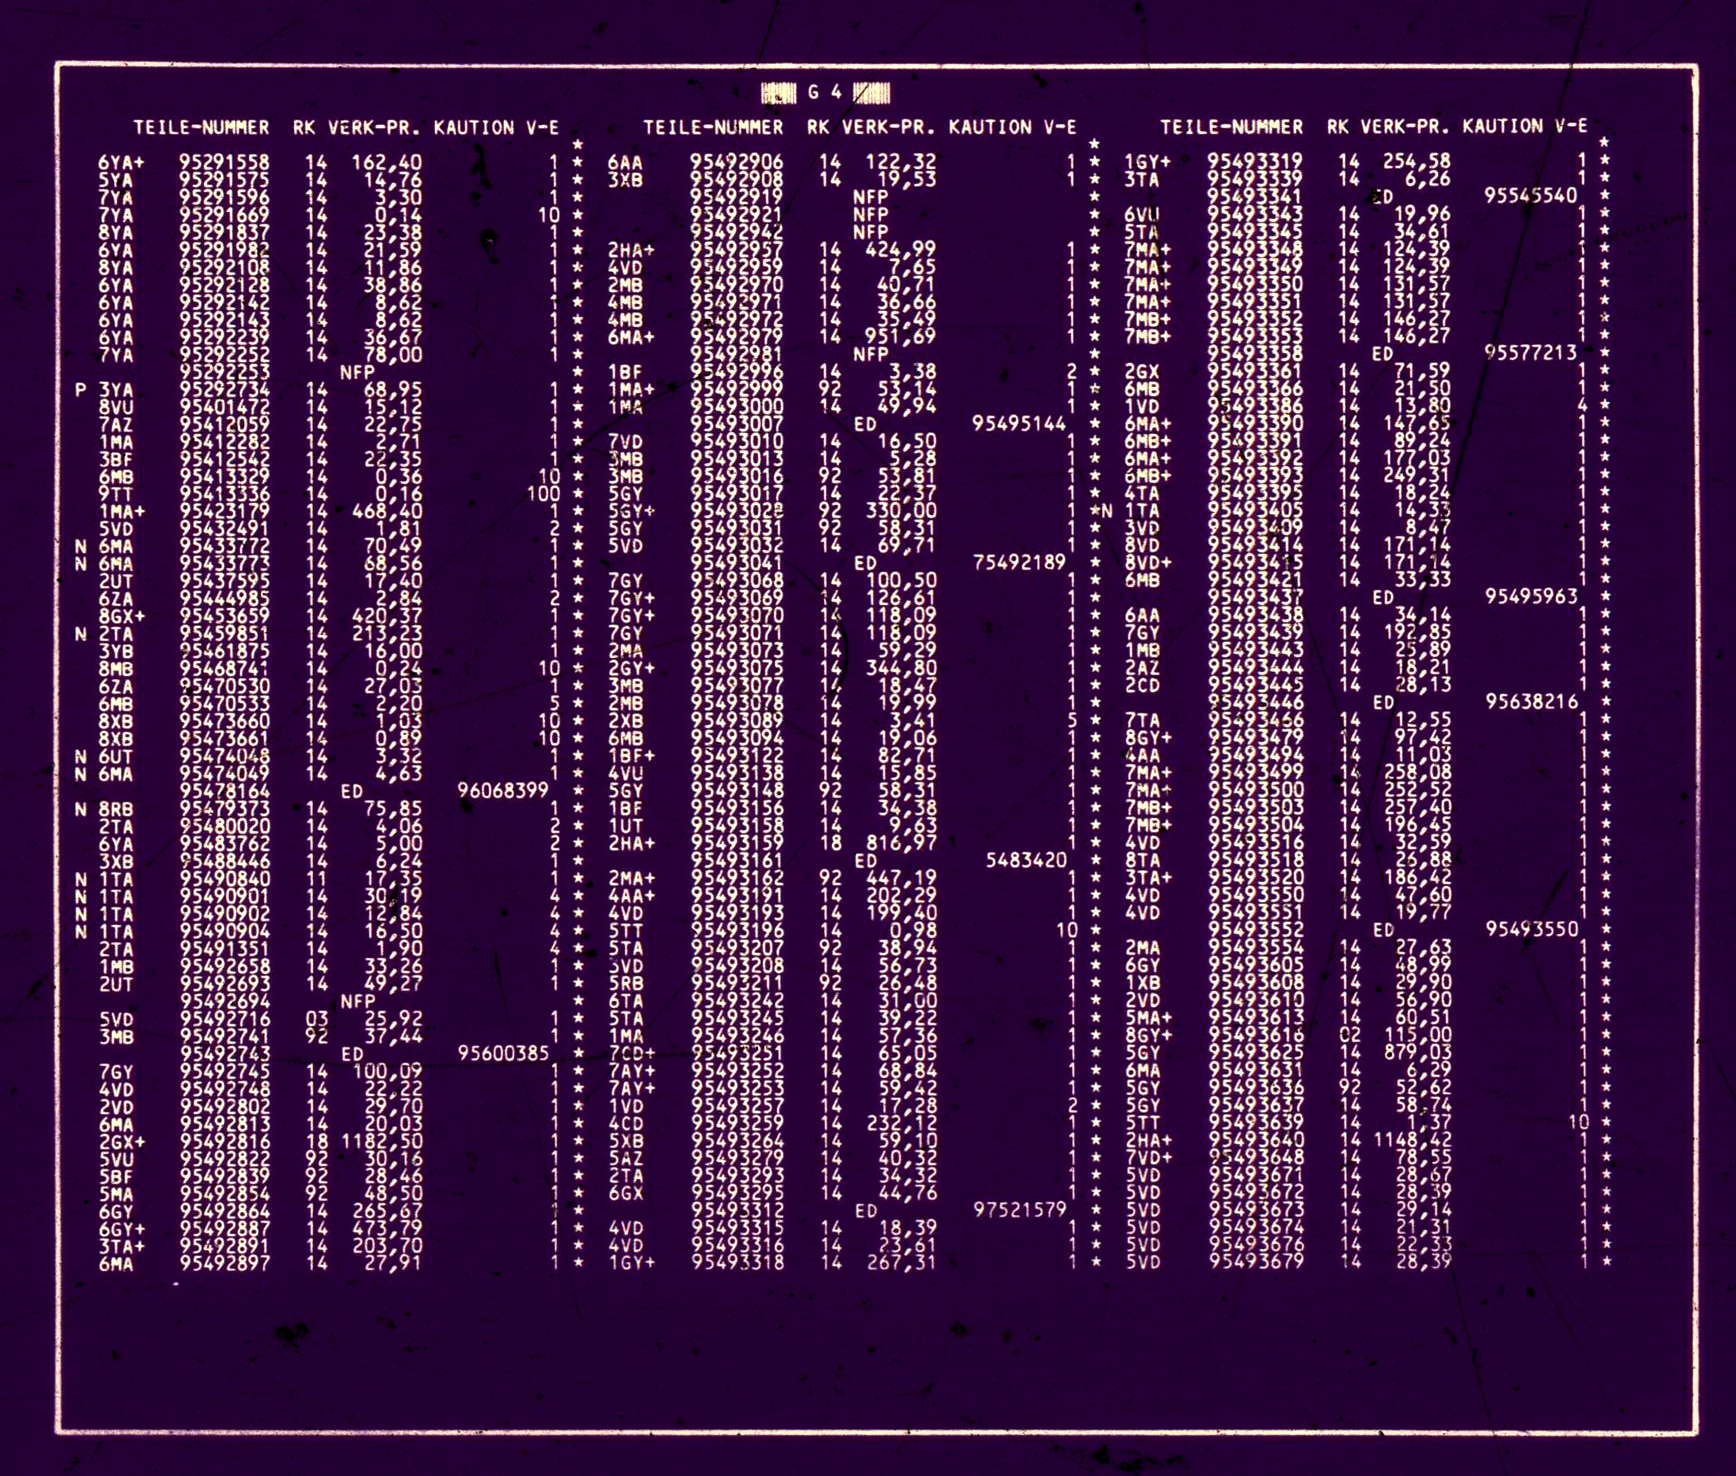This screenshot has height=1476, width=1736.
Task: Select part number 95291558
Action: (224, 162)
